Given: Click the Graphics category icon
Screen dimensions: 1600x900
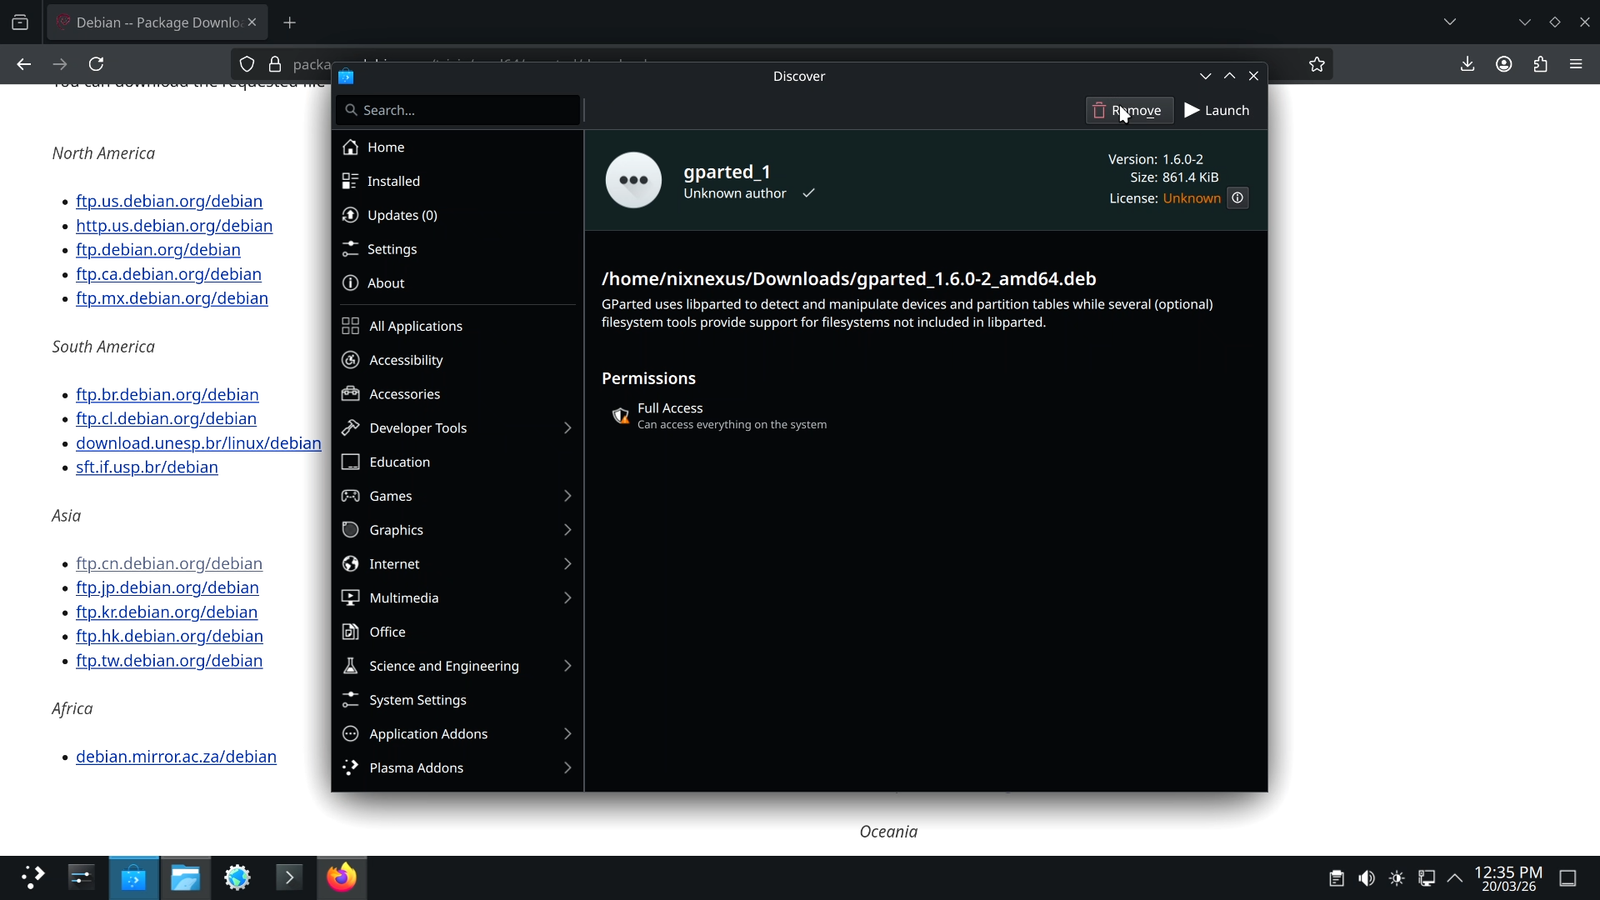Looking at the screenshot, I should [350, 530].
